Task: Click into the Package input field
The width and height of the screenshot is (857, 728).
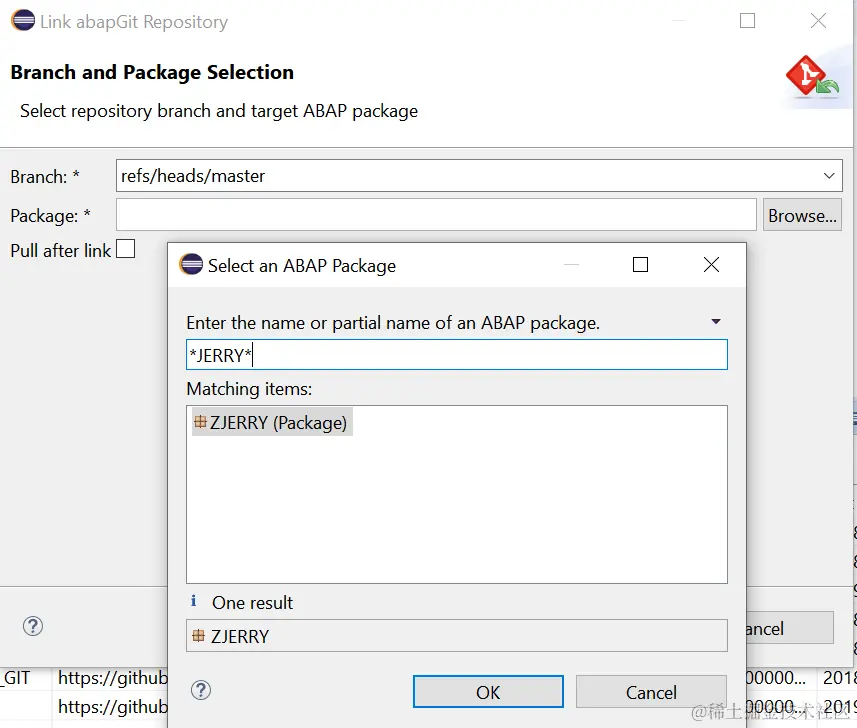Action: [436, 215]
